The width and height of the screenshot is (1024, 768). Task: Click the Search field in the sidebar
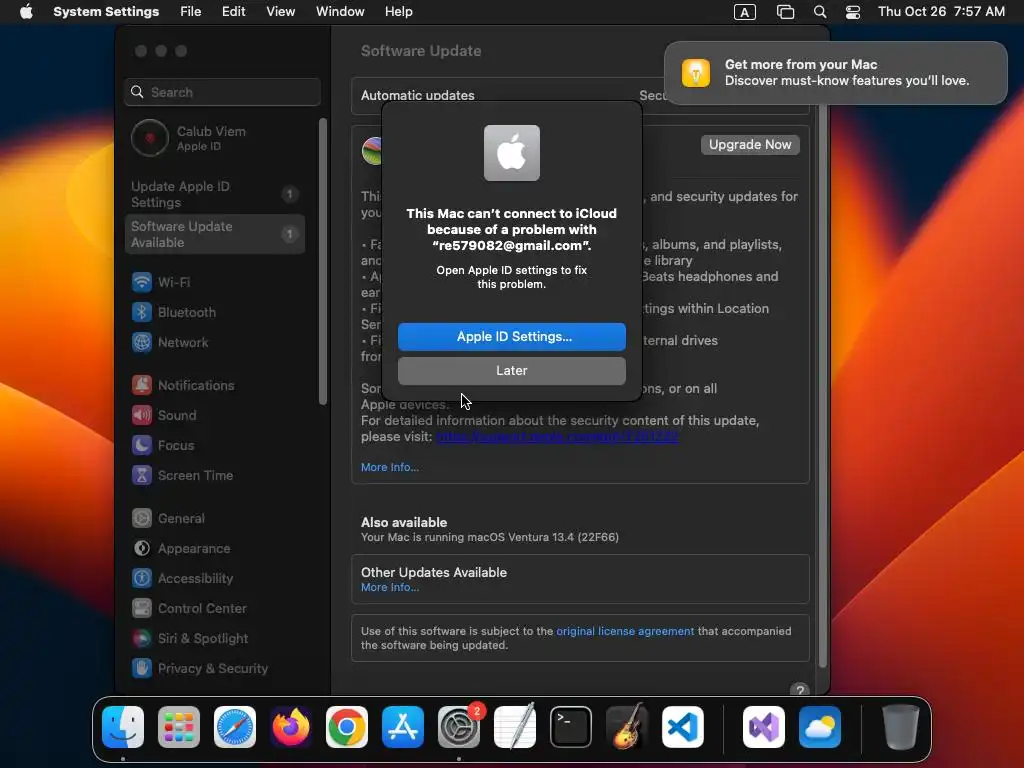click(222, 92)
